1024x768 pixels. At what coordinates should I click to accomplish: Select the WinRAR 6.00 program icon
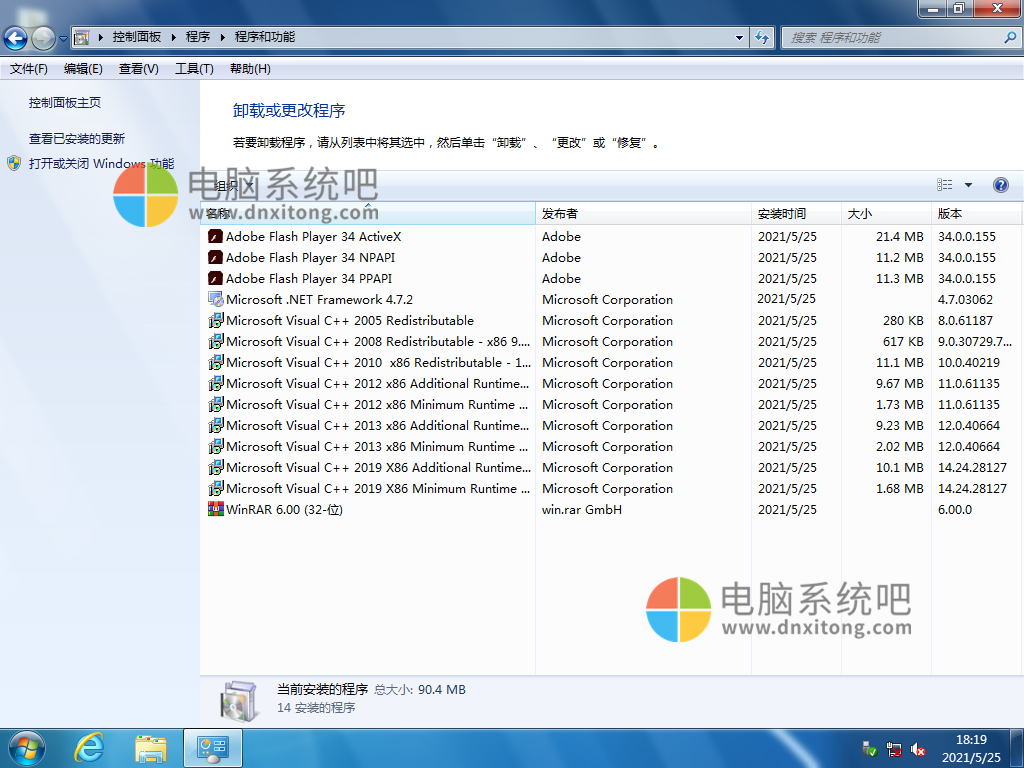[216, 509]
